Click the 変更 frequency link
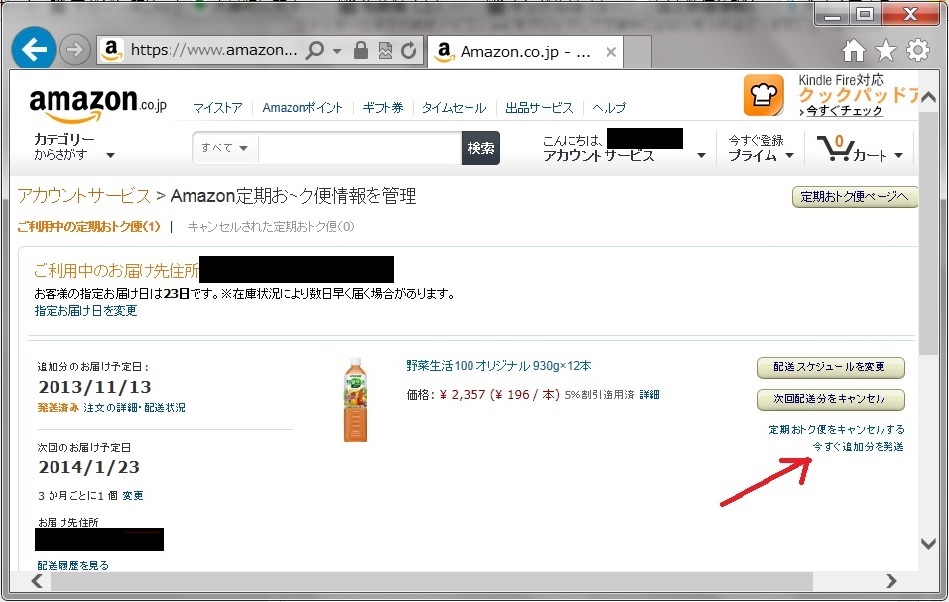The height and width of the screenshot is (602, 949). 133,496
